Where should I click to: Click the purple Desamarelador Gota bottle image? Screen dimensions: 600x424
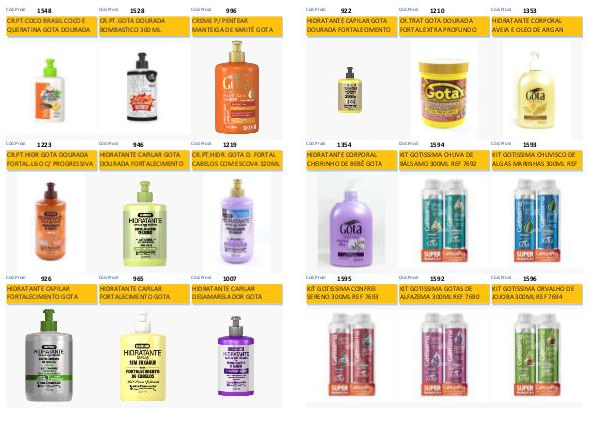point(236,356)
